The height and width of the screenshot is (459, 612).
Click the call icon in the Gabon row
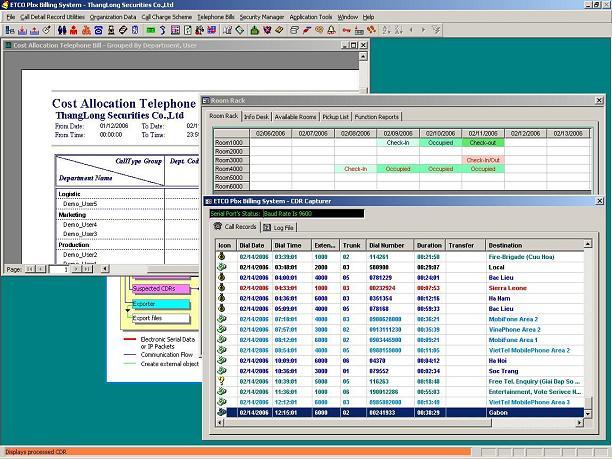pos(224,411)
